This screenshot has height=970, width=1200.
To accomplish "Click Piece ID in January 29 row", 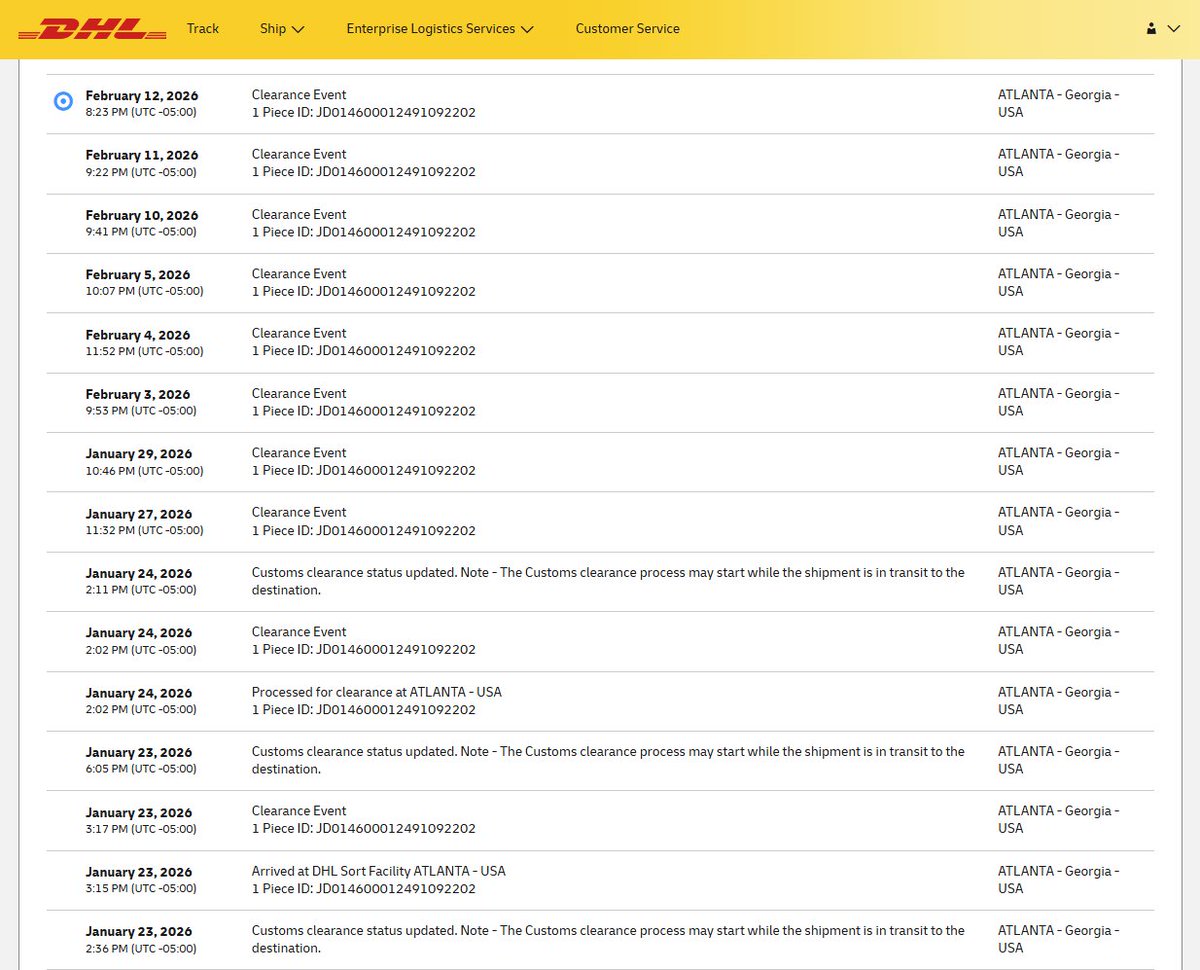I will 364,470.
